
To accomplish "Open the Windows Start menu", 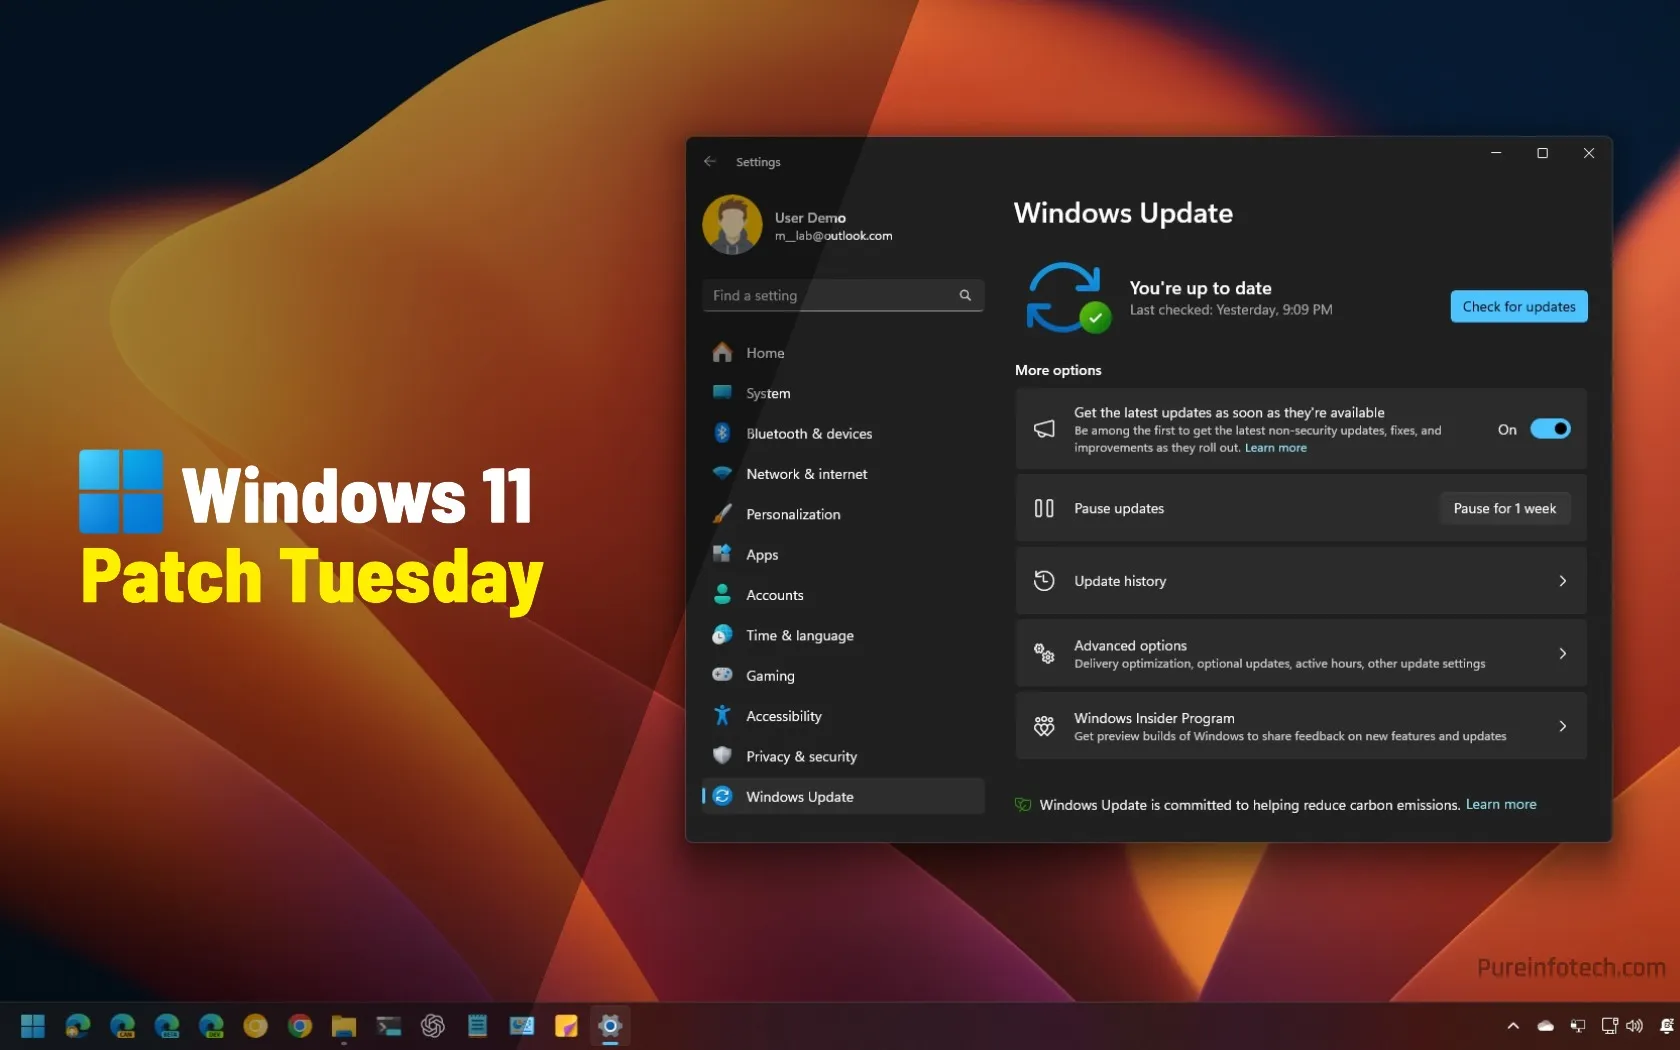I will (x=33, y=1026).
